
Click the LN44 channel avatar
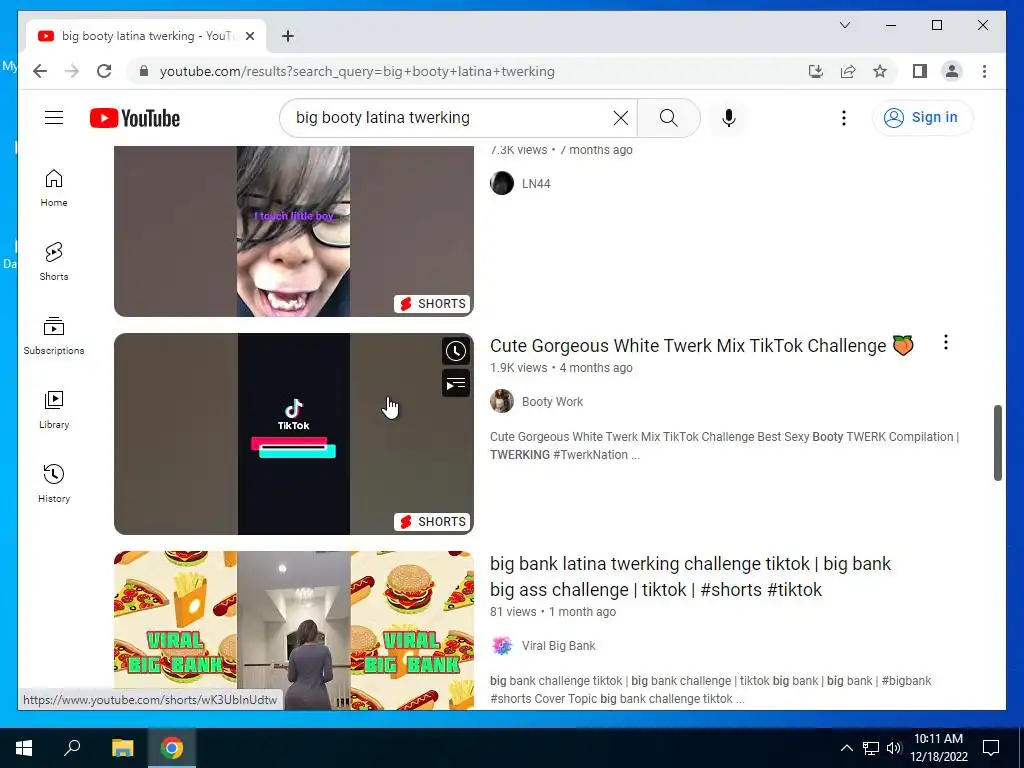[502, 183]
